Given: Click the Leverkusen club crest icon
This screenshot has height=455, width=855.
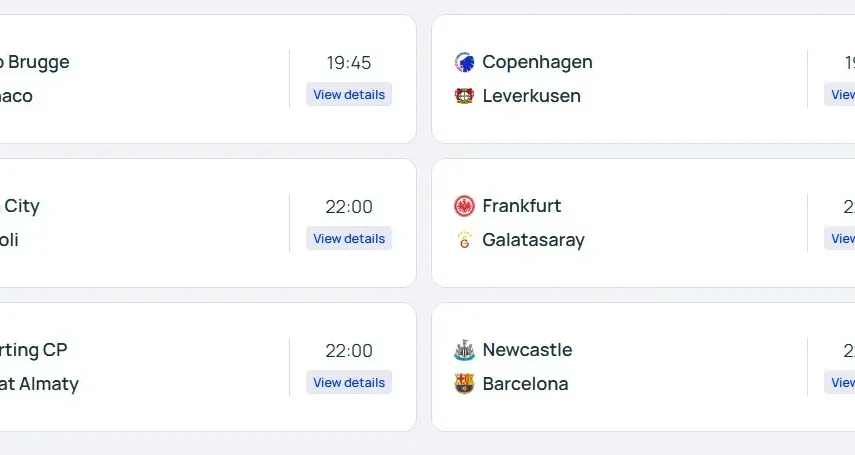Looking at the screenshot, I should (464, 96).
